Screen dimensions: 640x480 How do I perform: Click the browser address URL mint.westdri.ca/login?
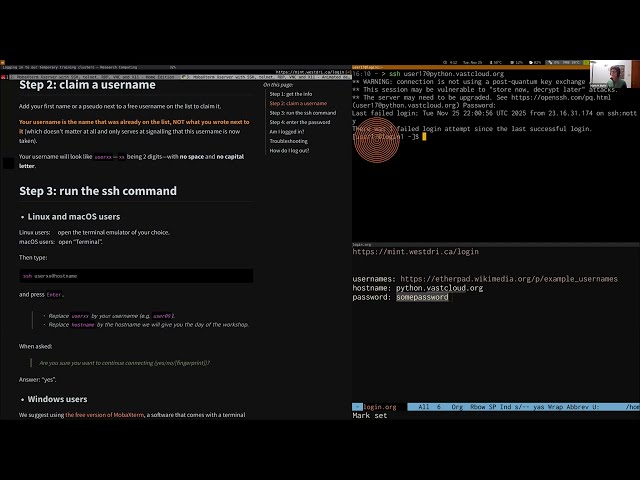pyautogui.click(x=311, y=72)
